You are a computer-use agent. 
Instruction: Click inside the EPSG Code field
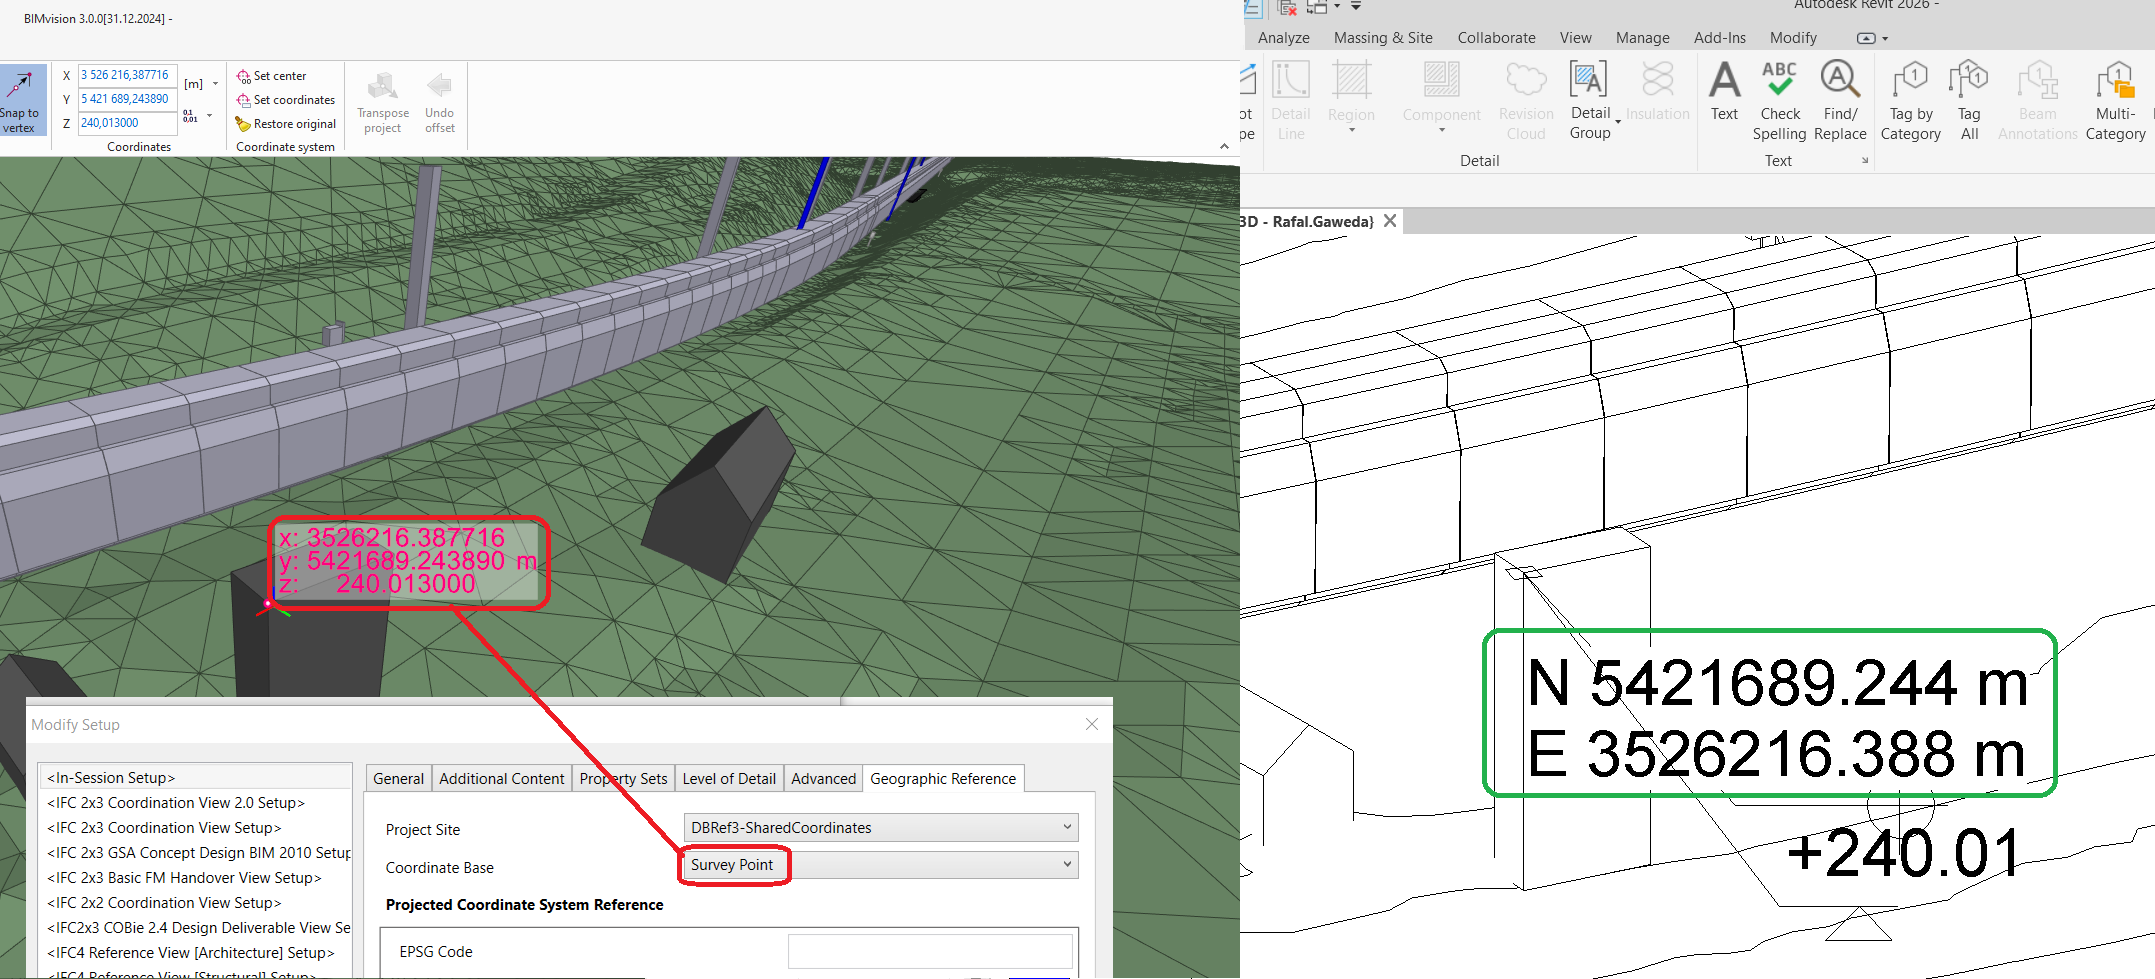[929, 950]
